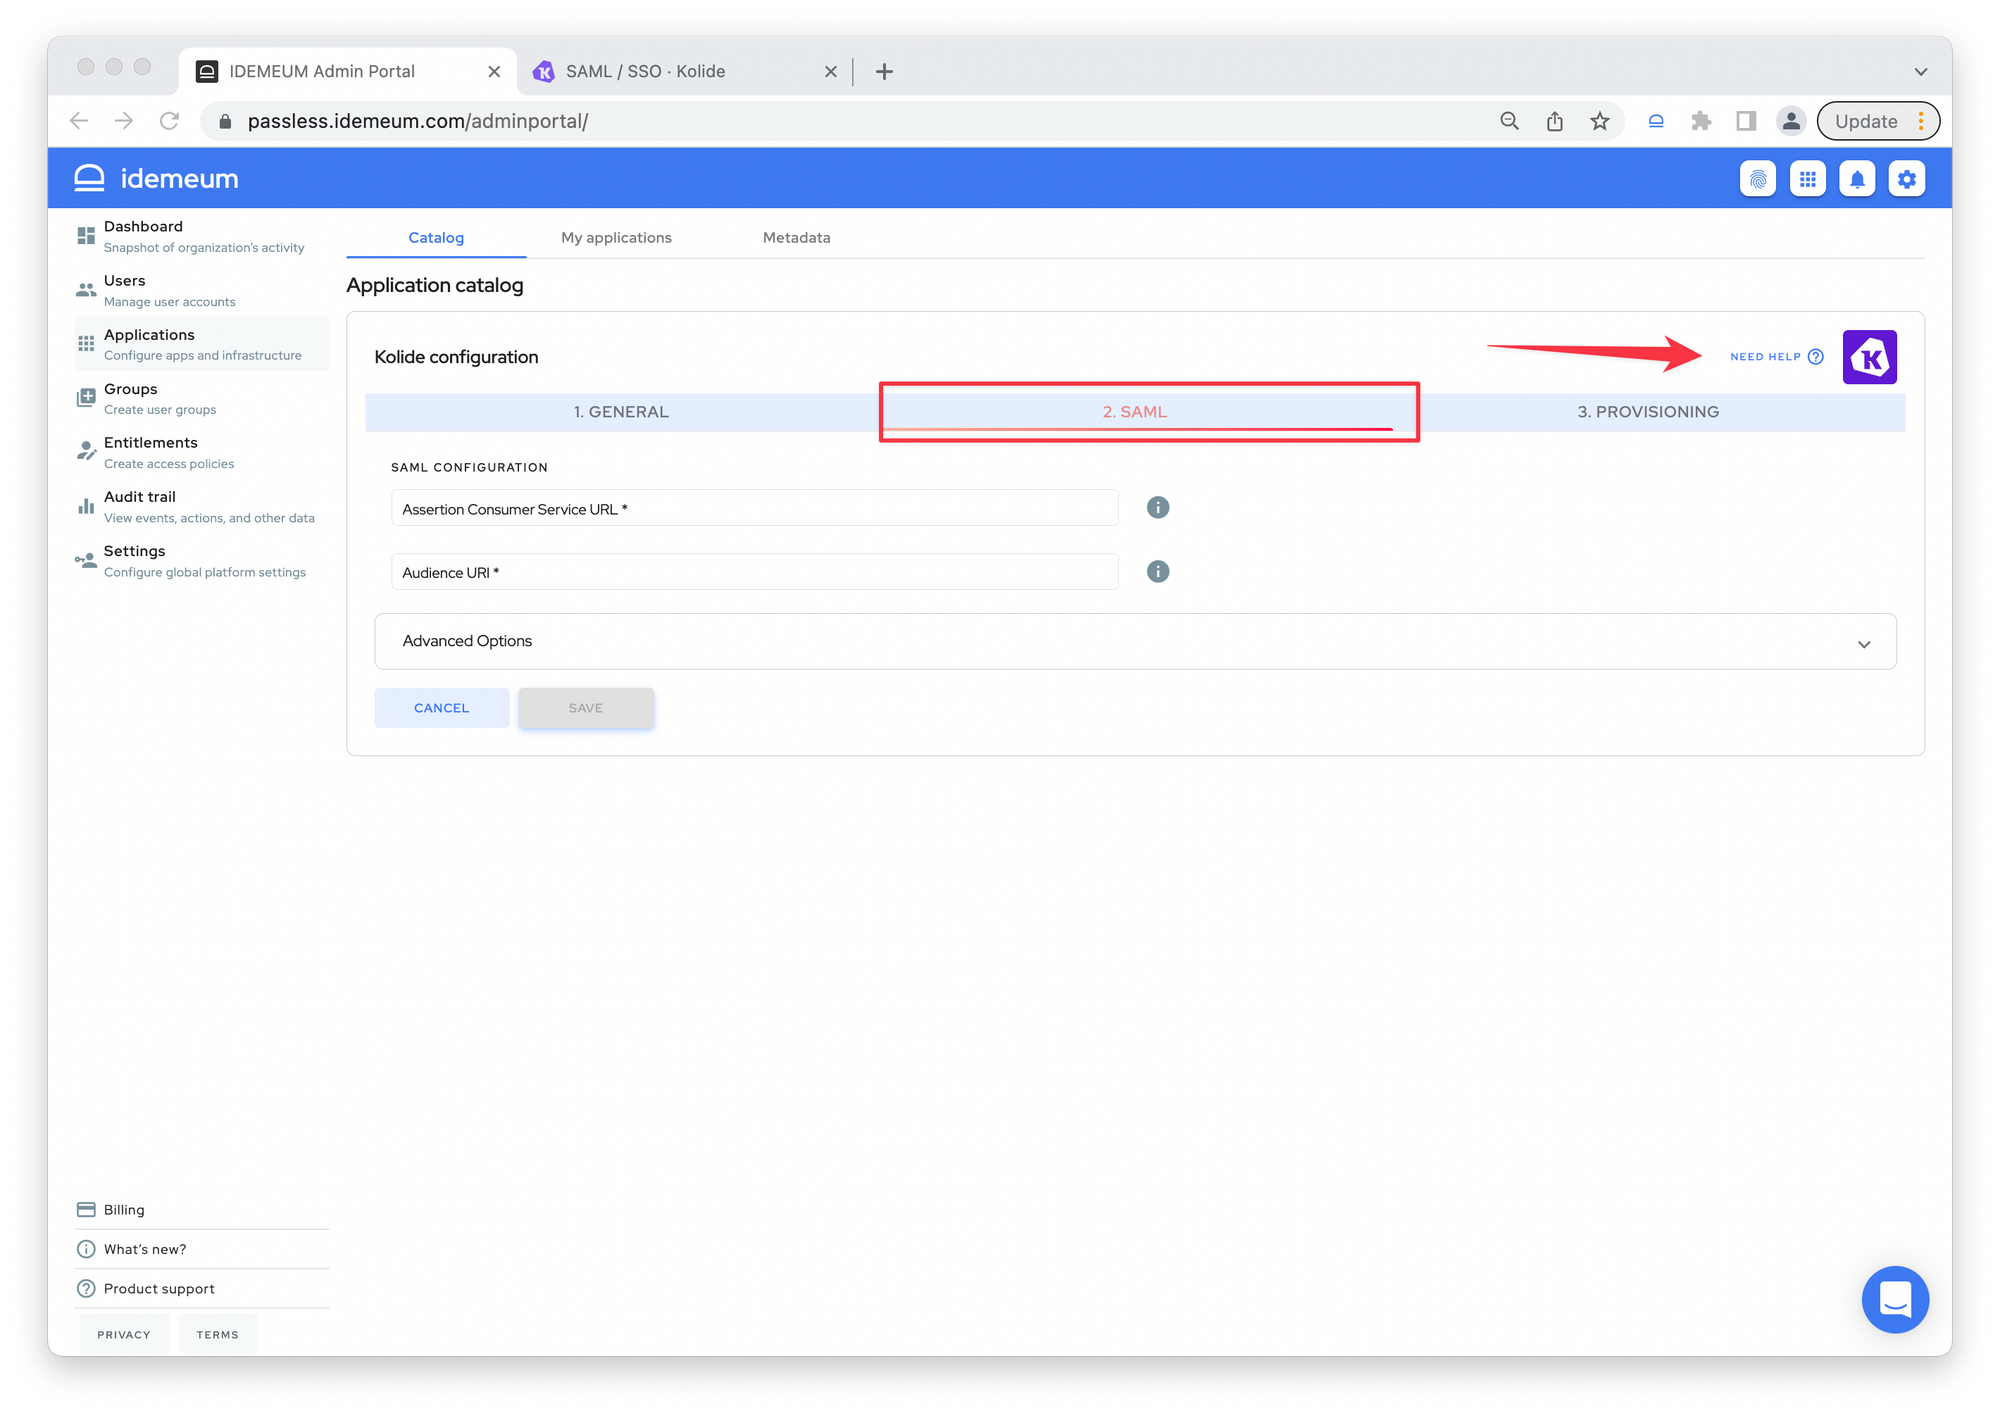Open the 3. PROVISIONING step tab
The width and height of the screenshot is (2000, 1415).
click(x=1648, y=412)
